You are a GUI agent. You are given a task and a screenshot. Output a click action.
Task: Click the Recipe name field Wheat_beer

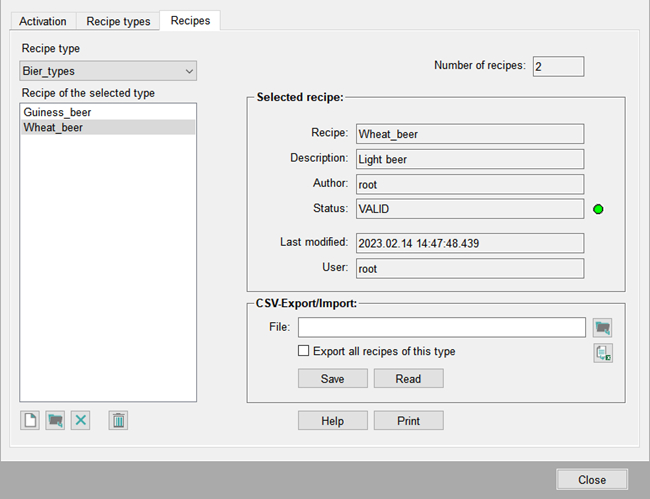[470, 134]
